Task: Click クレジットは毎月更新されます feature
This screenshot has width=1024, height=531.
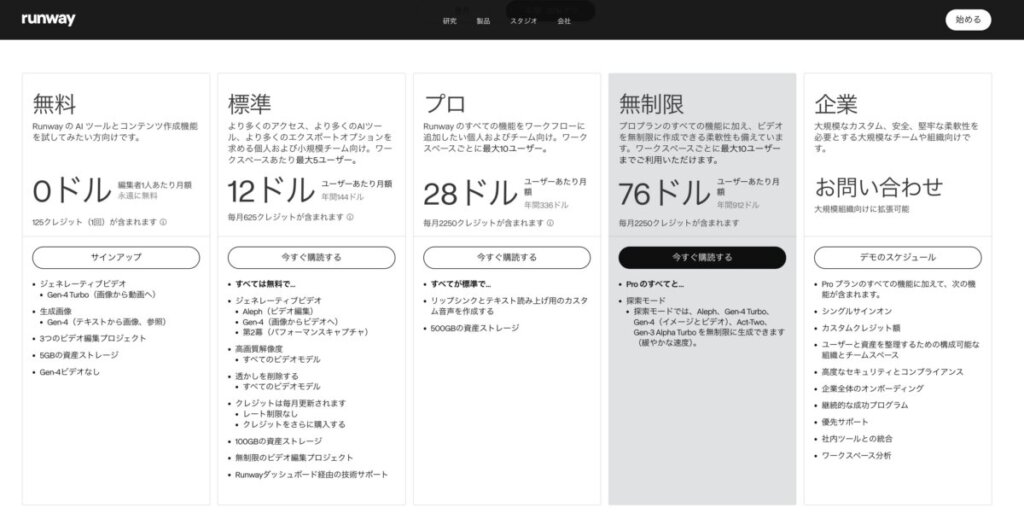Action: coord(291,404)
